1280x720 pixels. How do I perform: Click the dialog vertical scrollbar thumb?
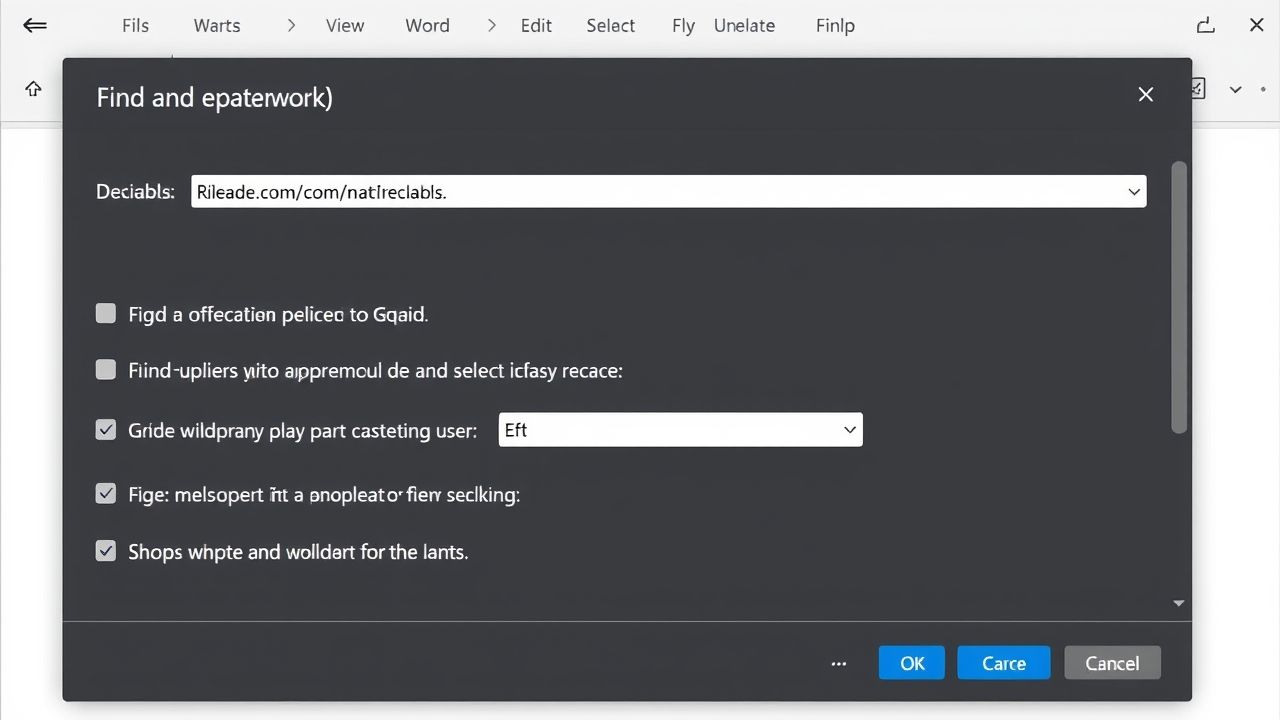[x=1179, y=297]
